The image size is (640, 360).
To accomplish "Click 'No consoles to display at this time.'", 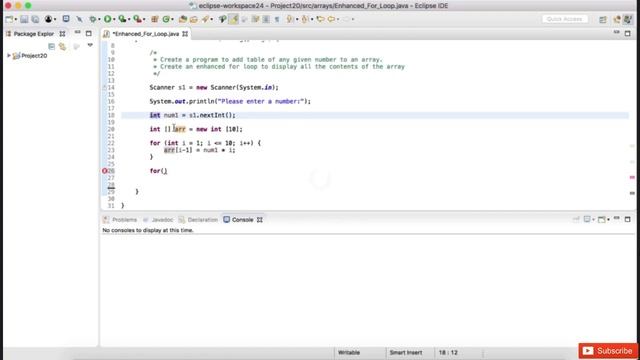I will pyautogui.click(x=148, y=230).
